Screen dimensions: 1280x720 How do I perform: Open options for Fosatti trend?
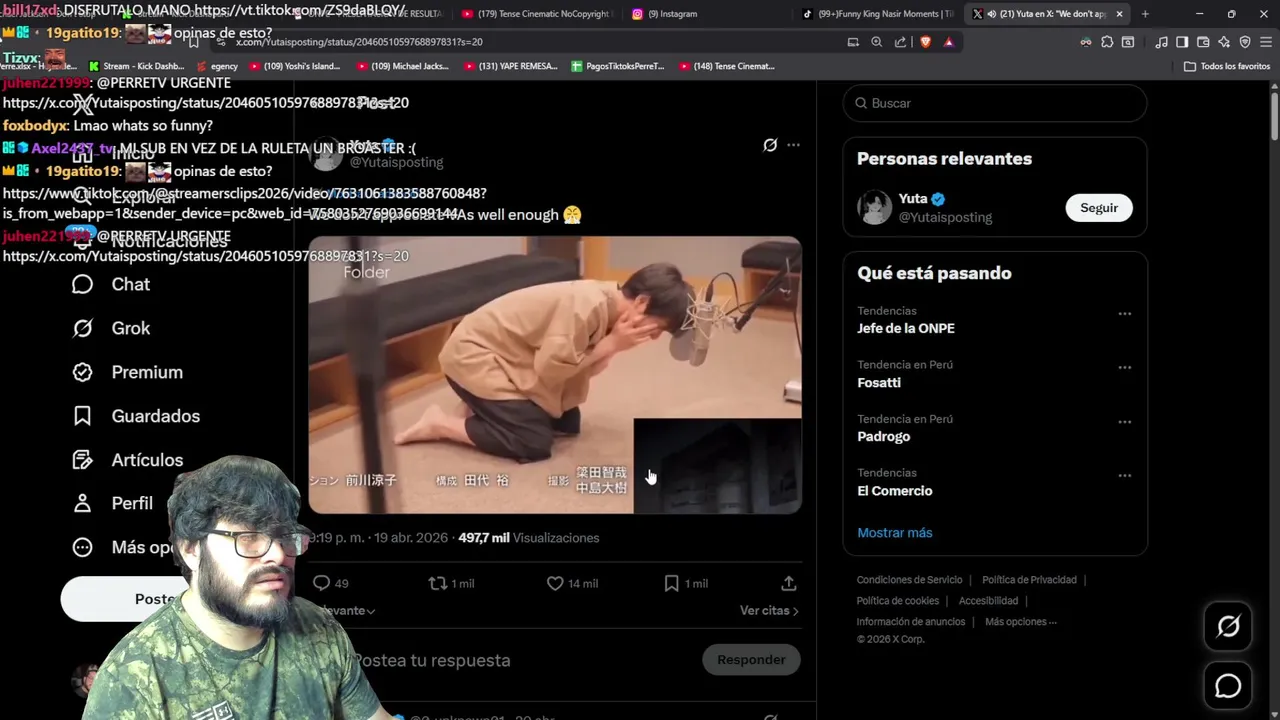(1125, 368)
